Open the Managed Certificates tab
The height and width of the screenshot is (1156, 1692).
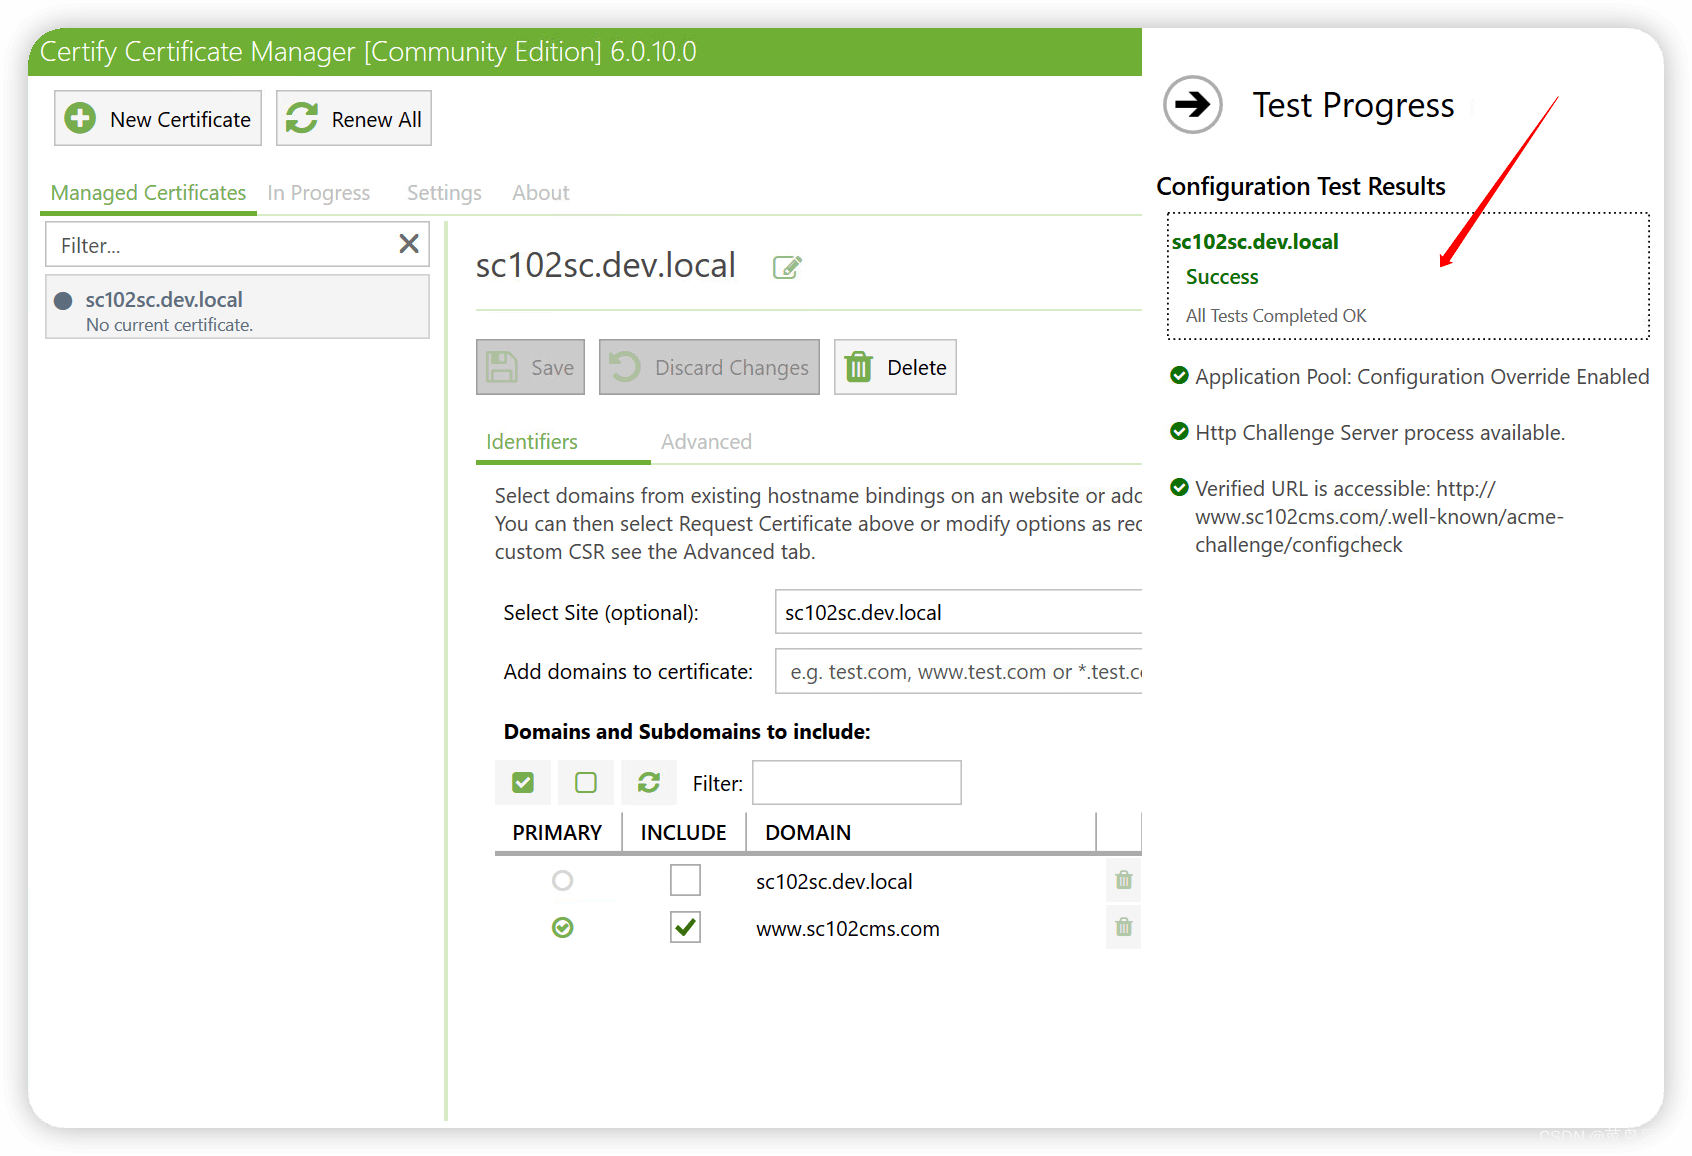click(148, 193)
